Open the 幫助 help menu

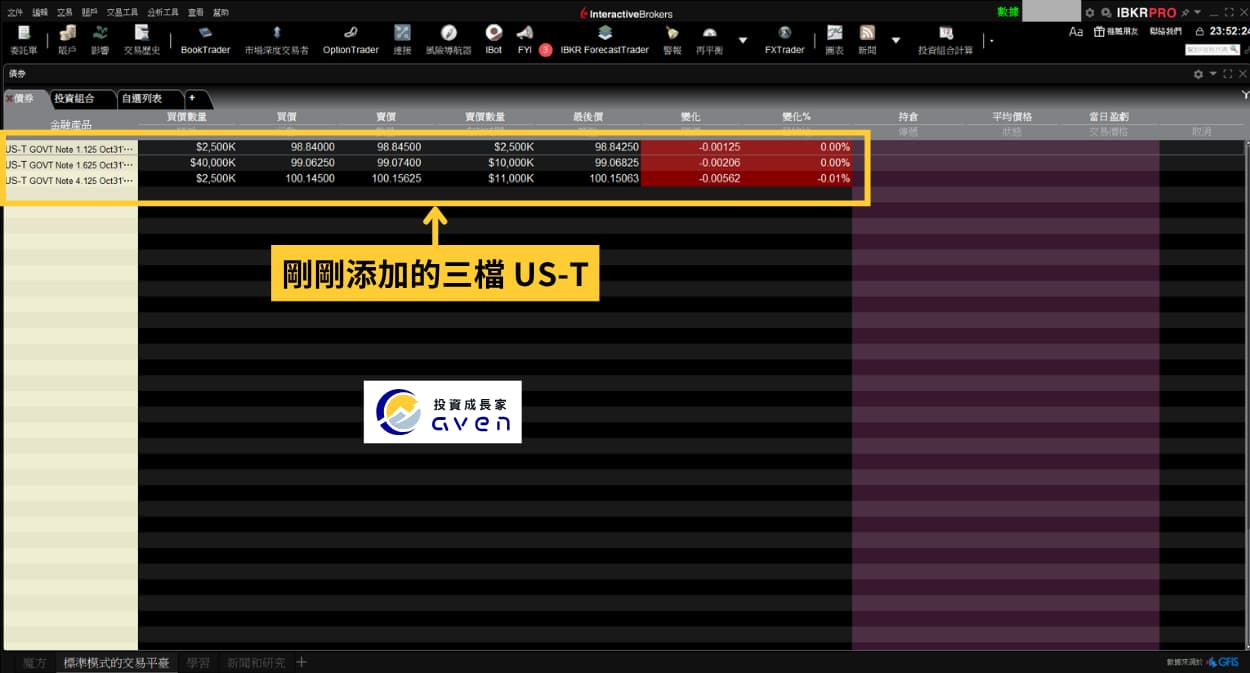click(220, 13)
